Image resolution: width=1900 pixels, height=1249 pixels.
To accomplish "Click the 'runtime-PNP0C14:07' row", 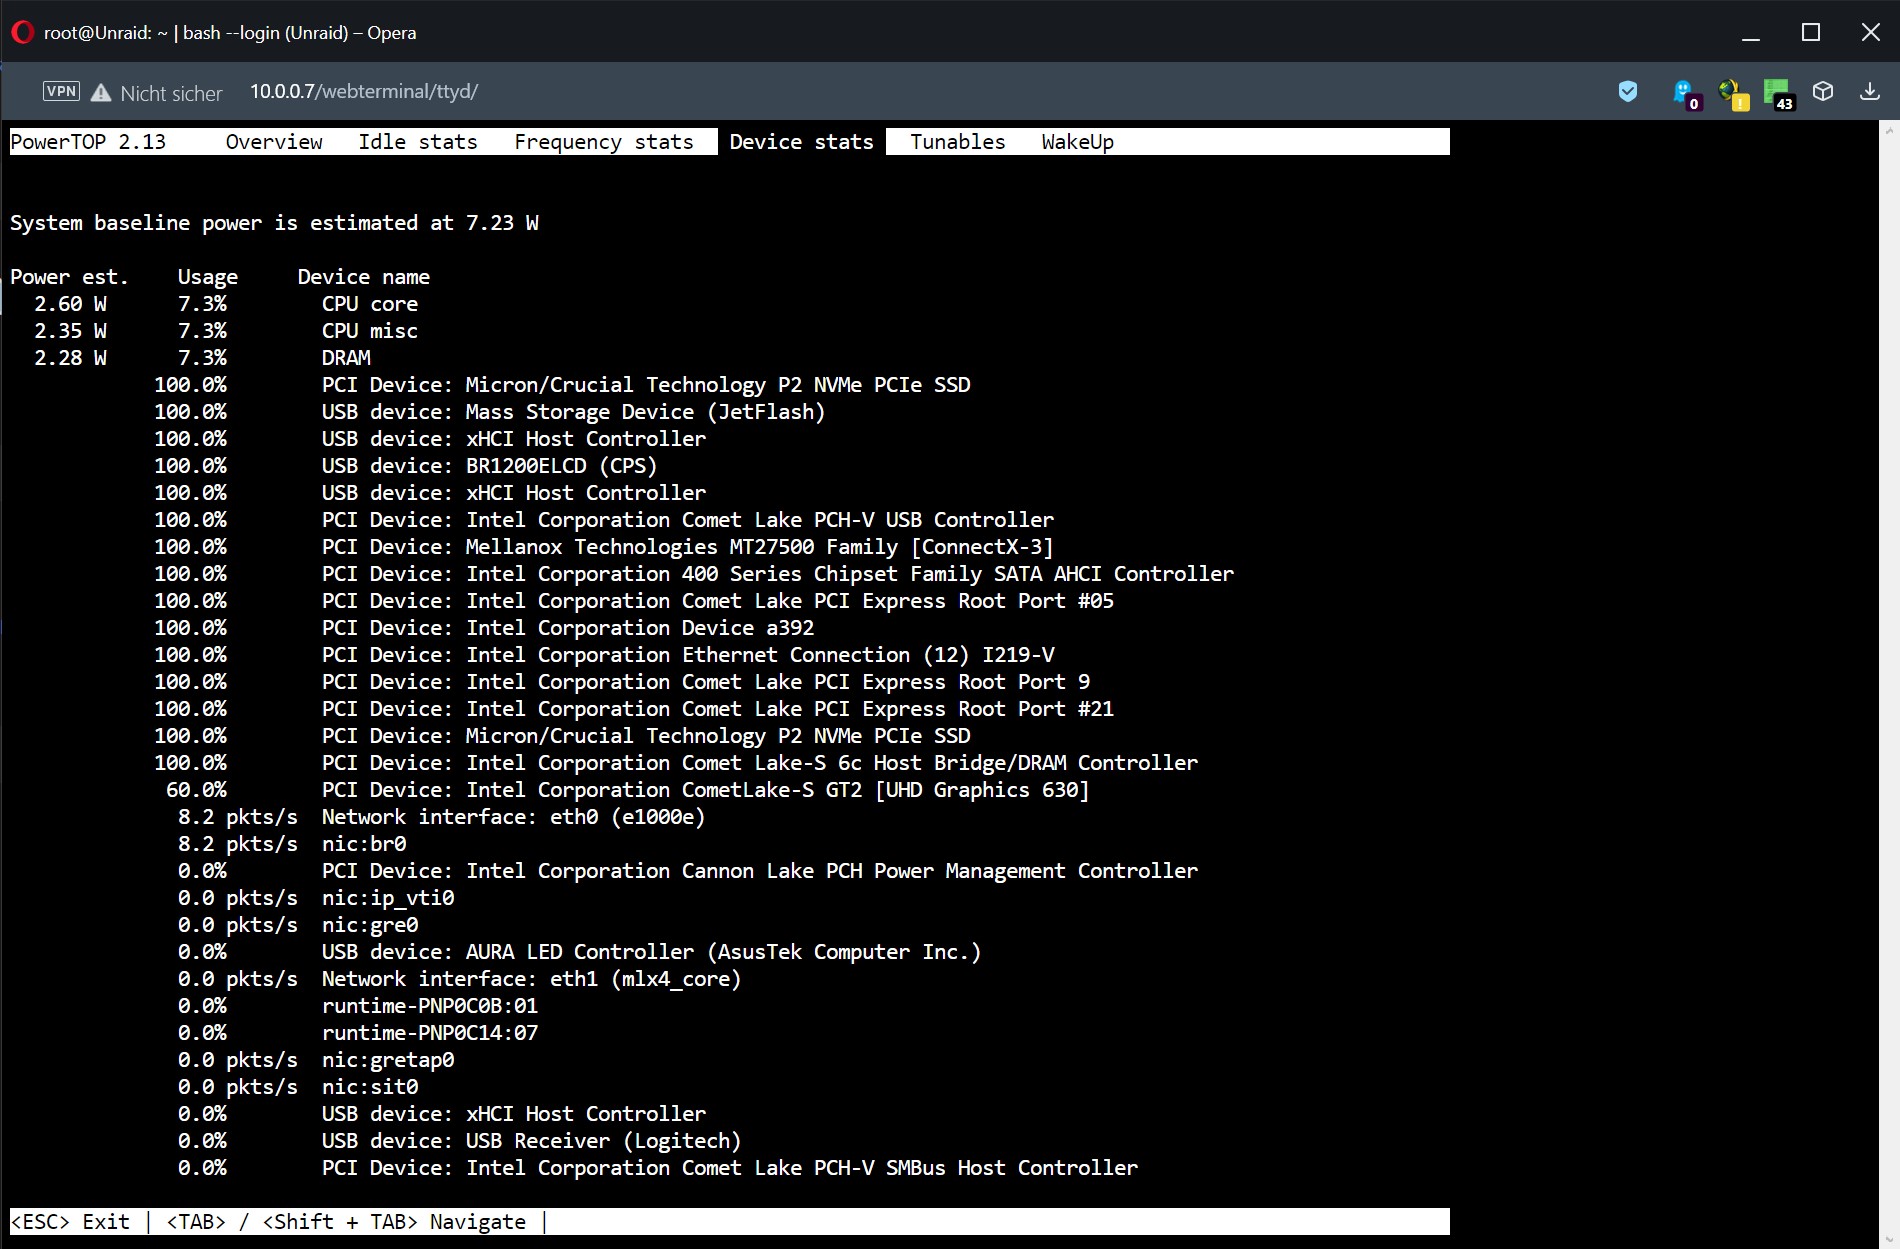I will click(430, 1033).
